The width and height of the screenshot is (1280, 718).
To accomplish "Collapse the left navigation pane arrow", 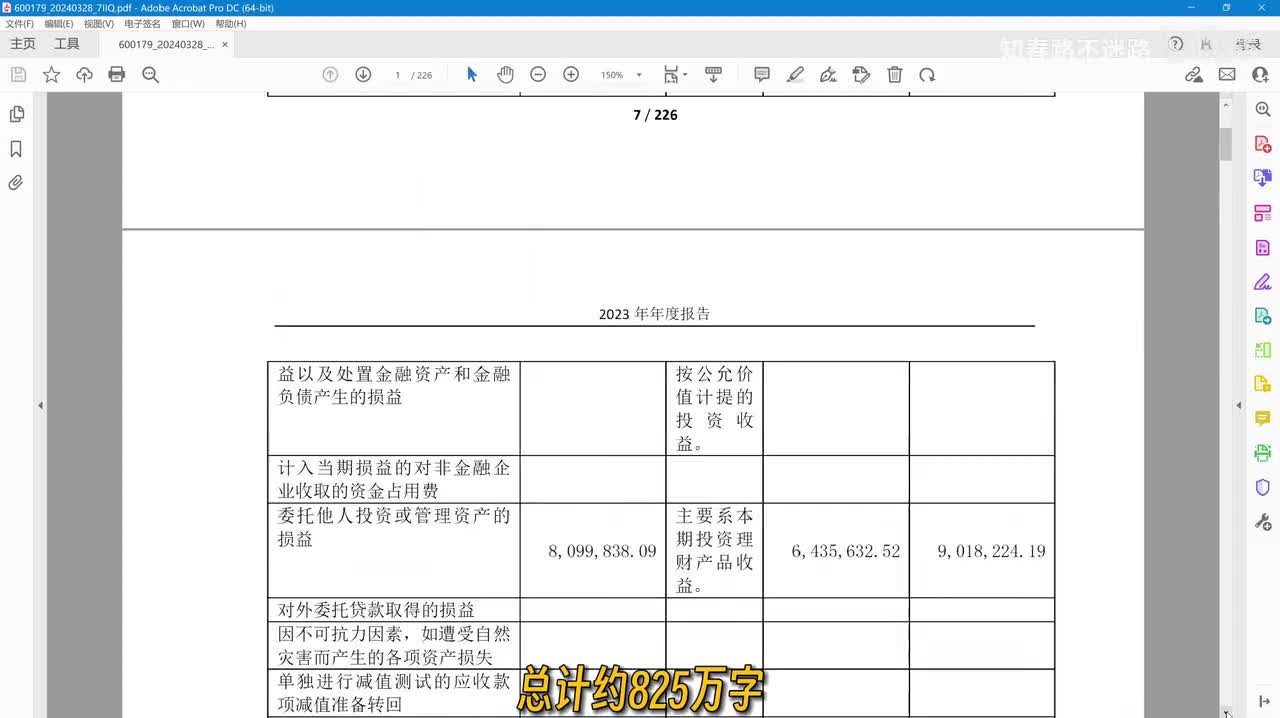I will click(40, 405).
